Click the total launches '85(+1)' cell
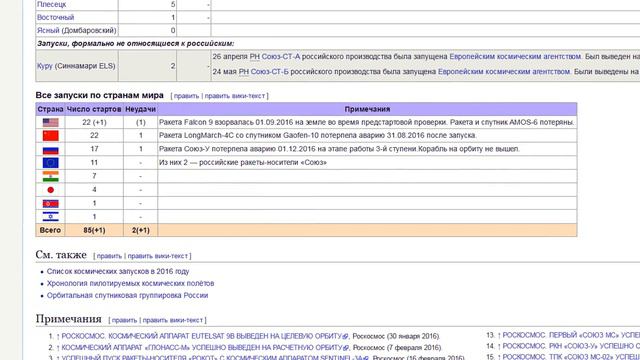The width and height of the screenshot is (640, 360). point(94,230)
